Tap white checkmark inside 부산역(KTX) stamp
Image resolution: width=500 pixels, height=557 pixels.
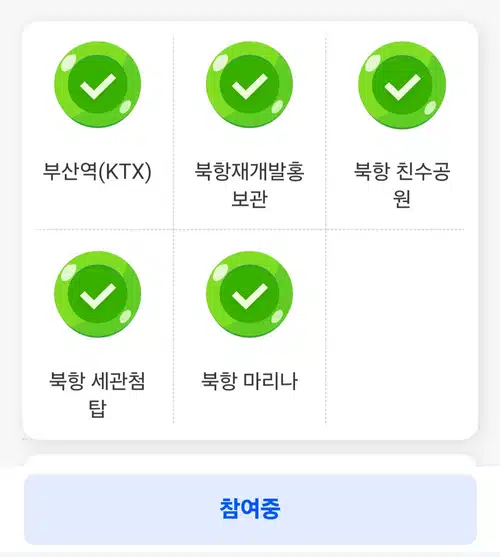click(x=98, y=86)
